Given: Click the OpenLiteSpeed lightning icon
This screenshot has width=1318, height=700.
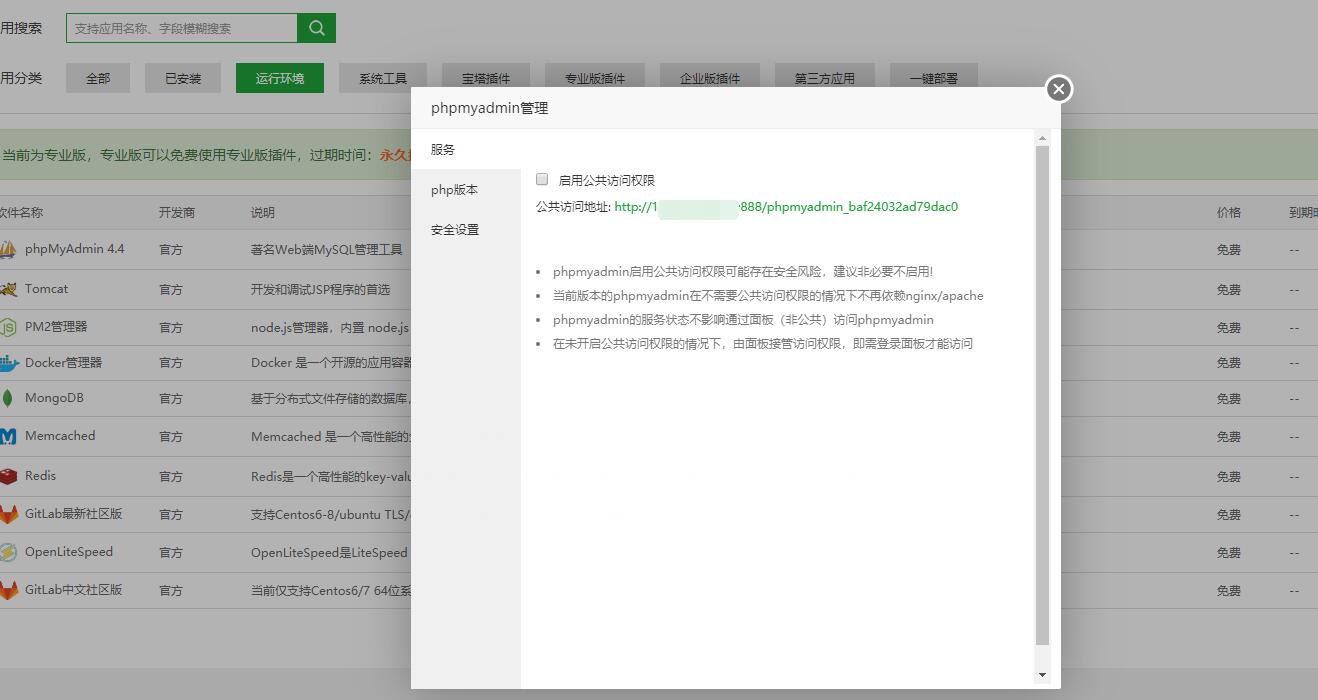Looking at the screenshot, I should (x=8, y=552).
